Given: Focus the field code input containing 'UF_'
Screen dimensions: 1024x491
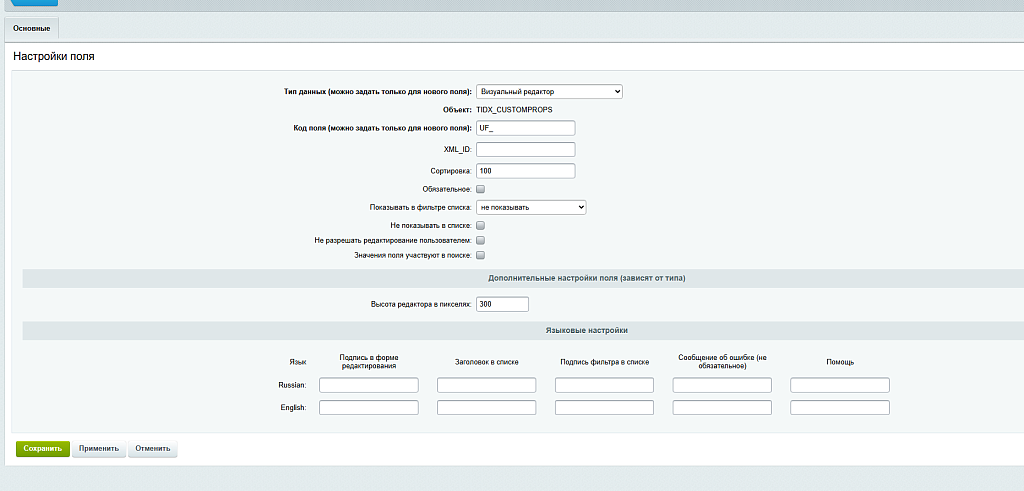Looking at the screenshot, I should pos(526,127).
